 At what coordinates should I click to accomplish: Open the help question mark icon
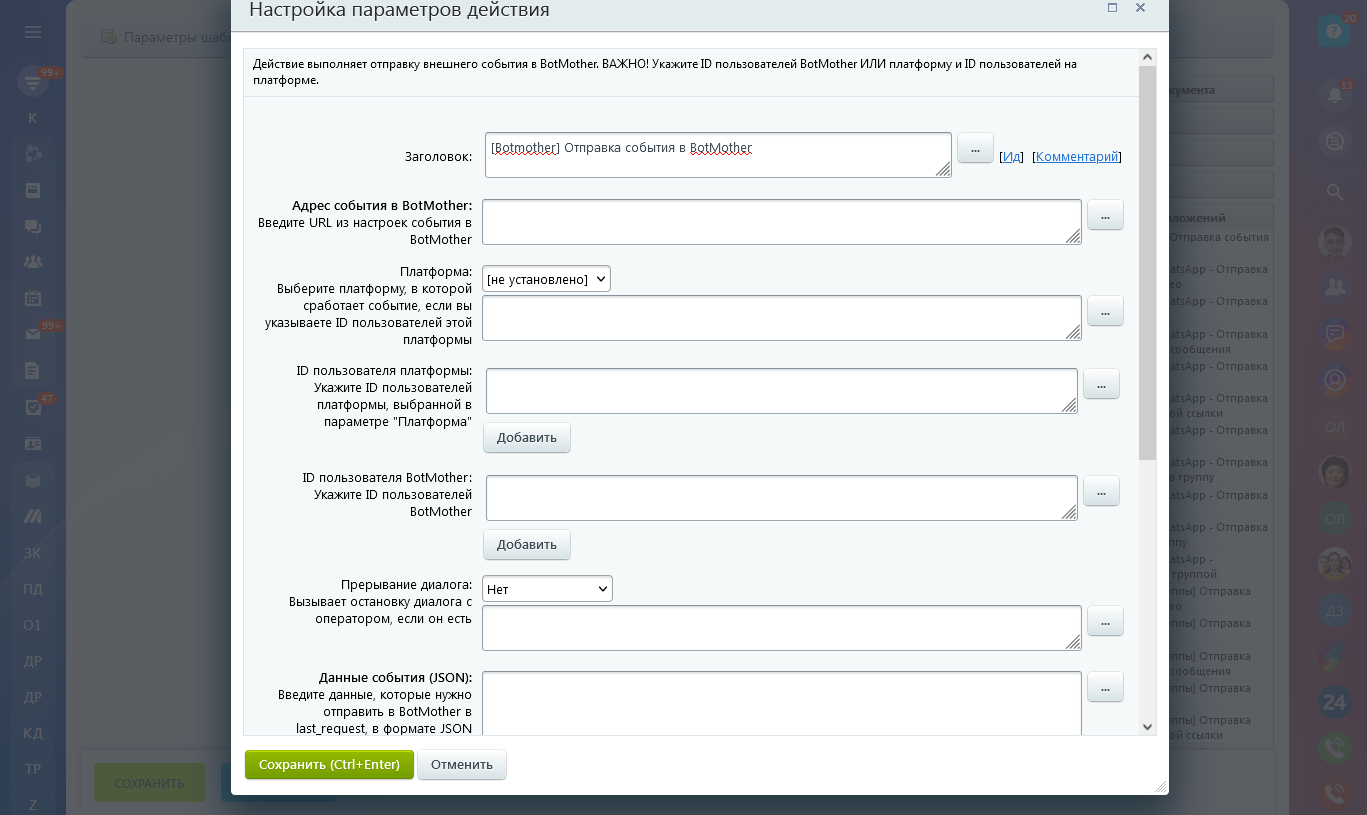1332,32
